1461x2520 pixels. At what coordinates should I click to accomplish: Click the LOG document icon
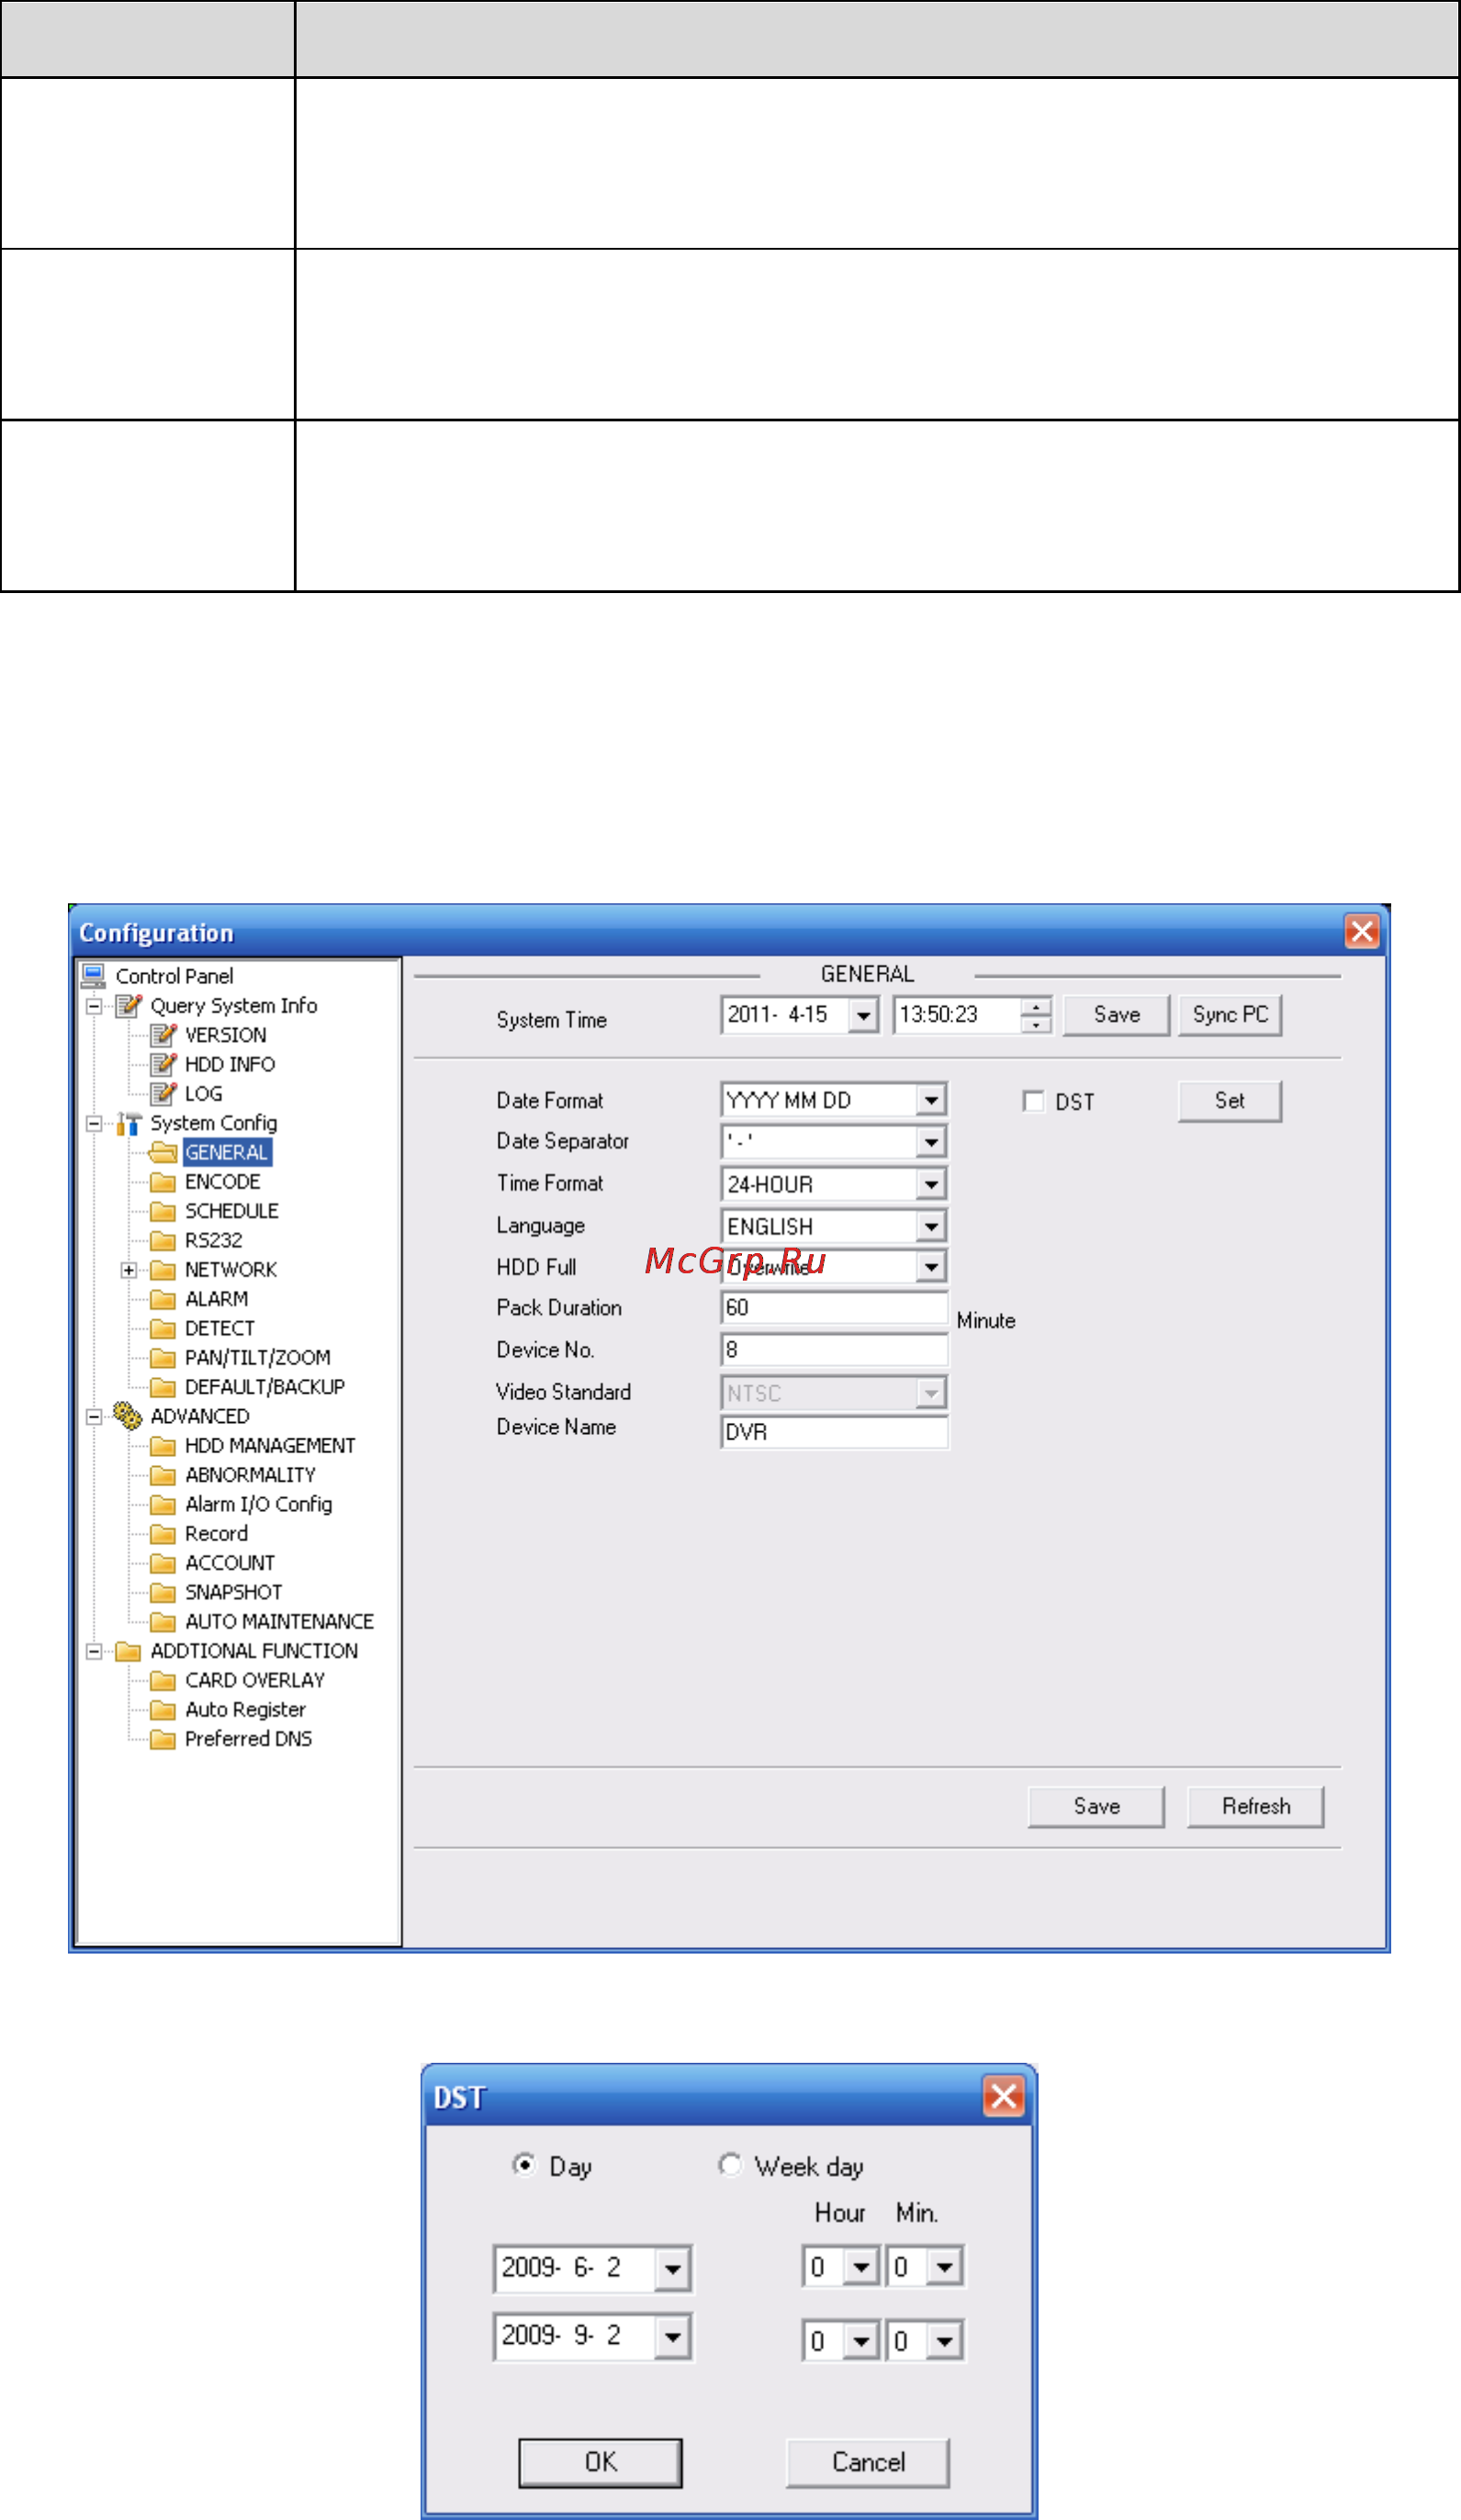(163, 1093)
